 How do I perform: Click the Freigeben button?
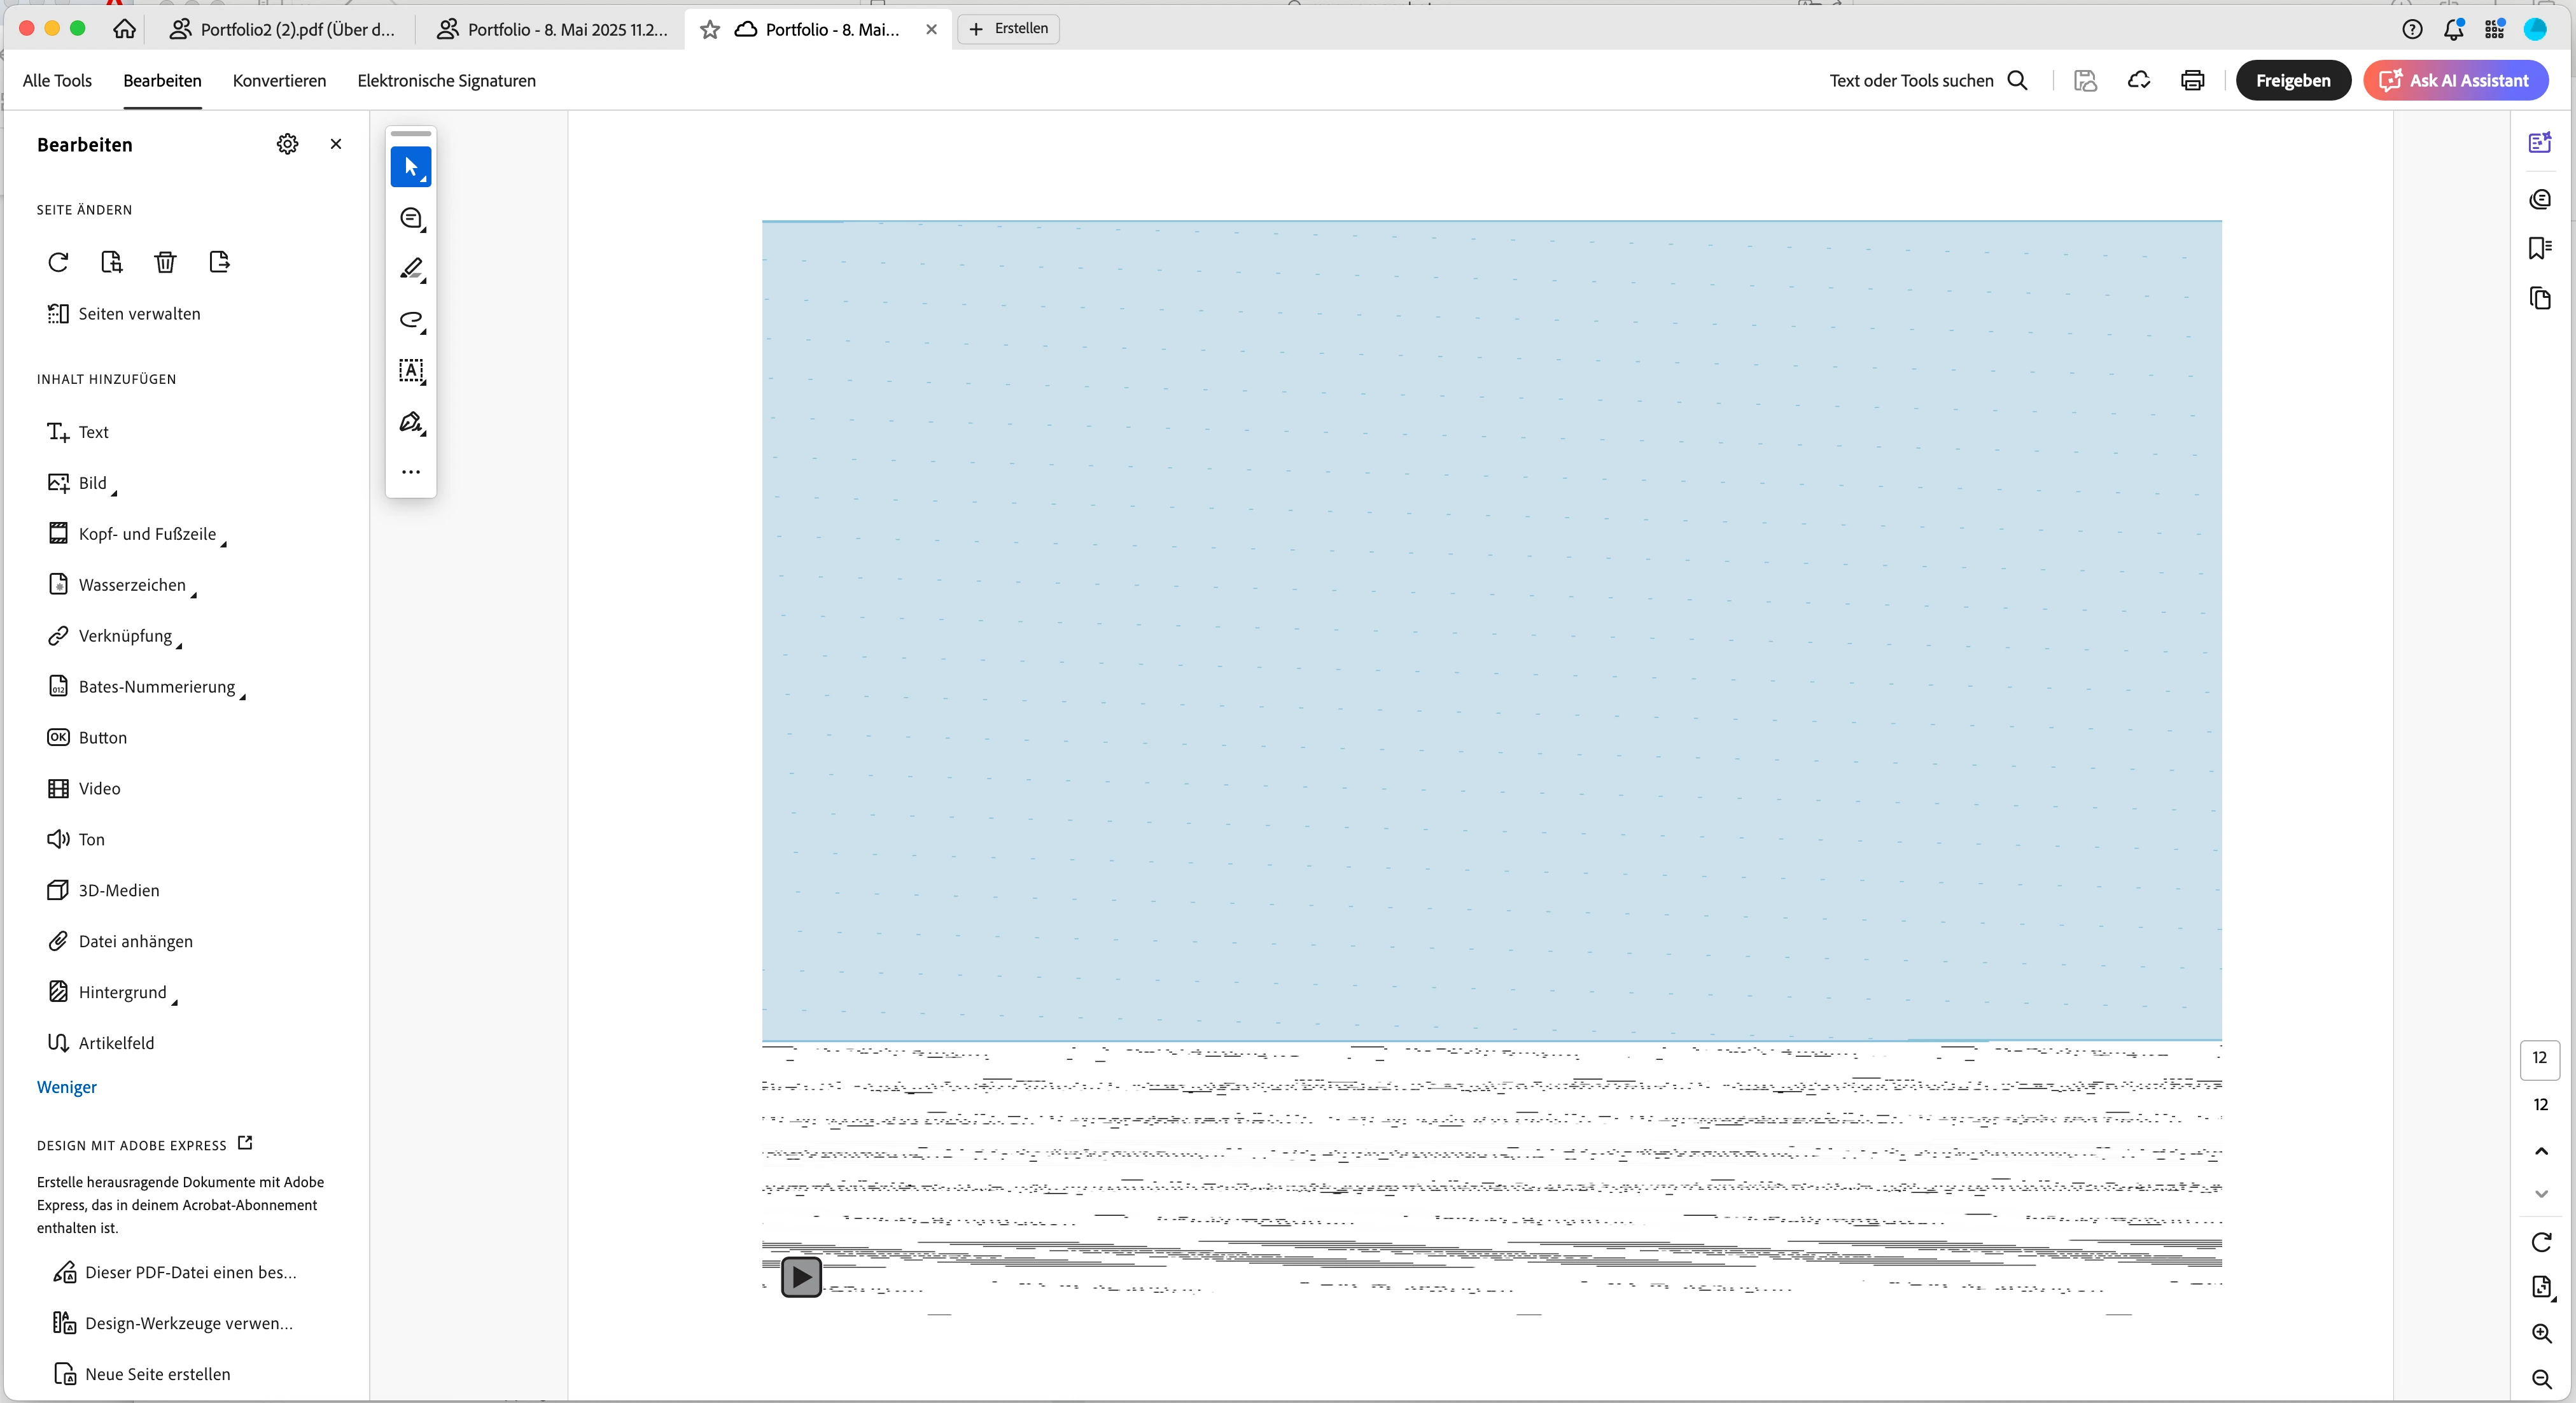(2292, 81)
